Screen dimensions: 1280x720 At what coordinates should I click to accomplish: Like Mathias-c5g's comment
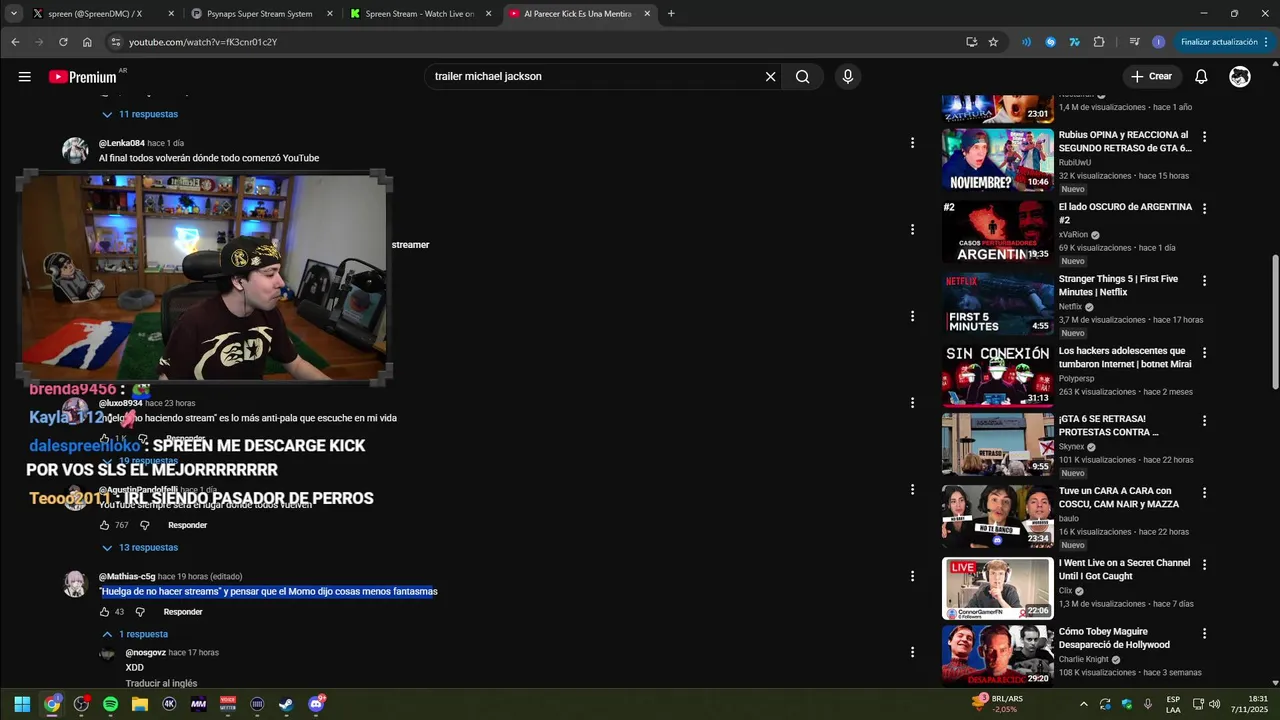click(104, 612)
